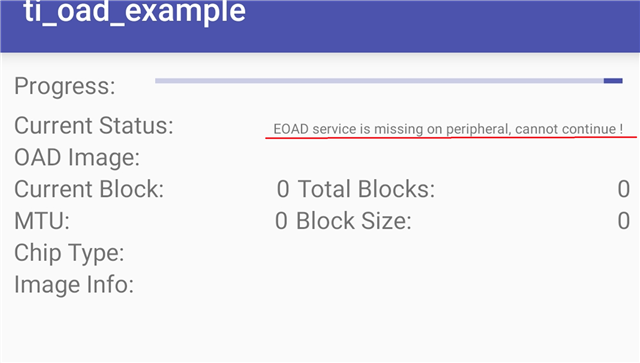Click the MTU label
The width and height of the screenshot is (640, 363).
pos(42,221)
